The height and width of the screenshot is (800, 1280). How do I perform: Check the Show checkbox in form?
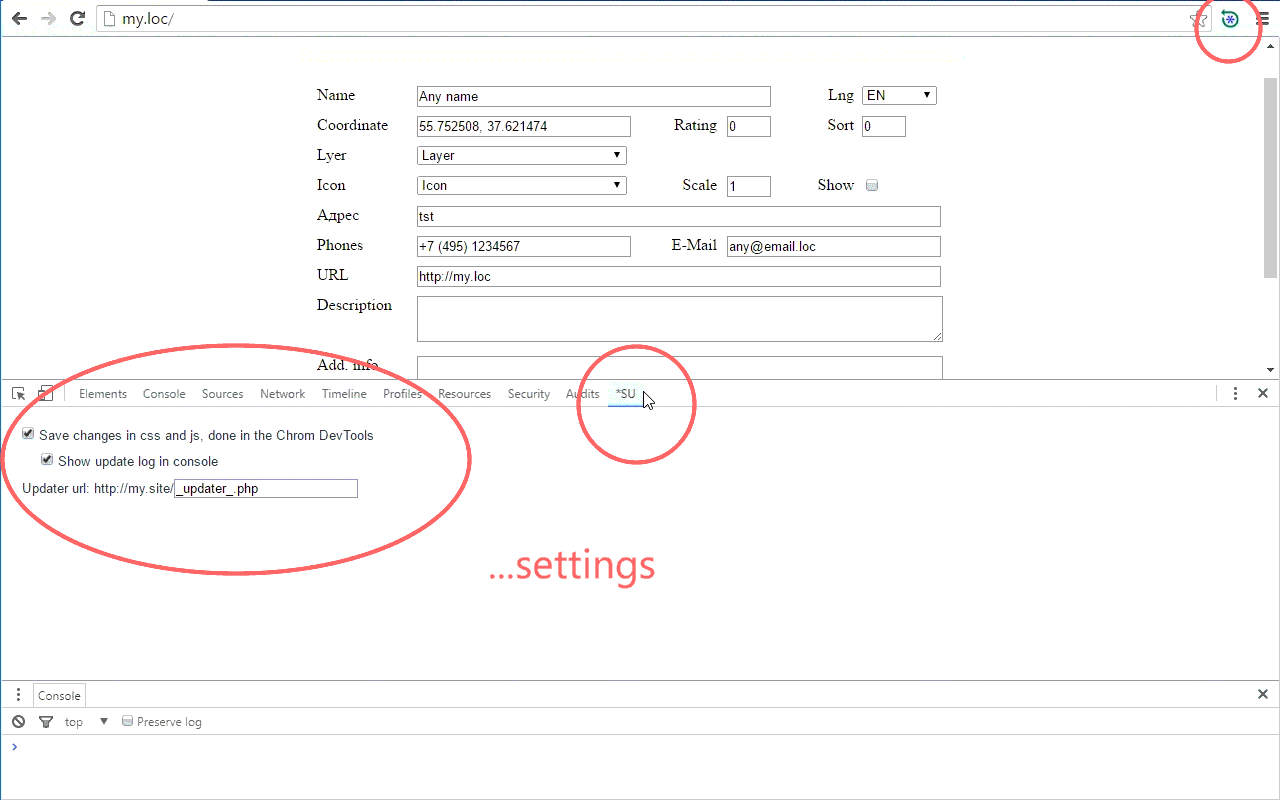872,186
